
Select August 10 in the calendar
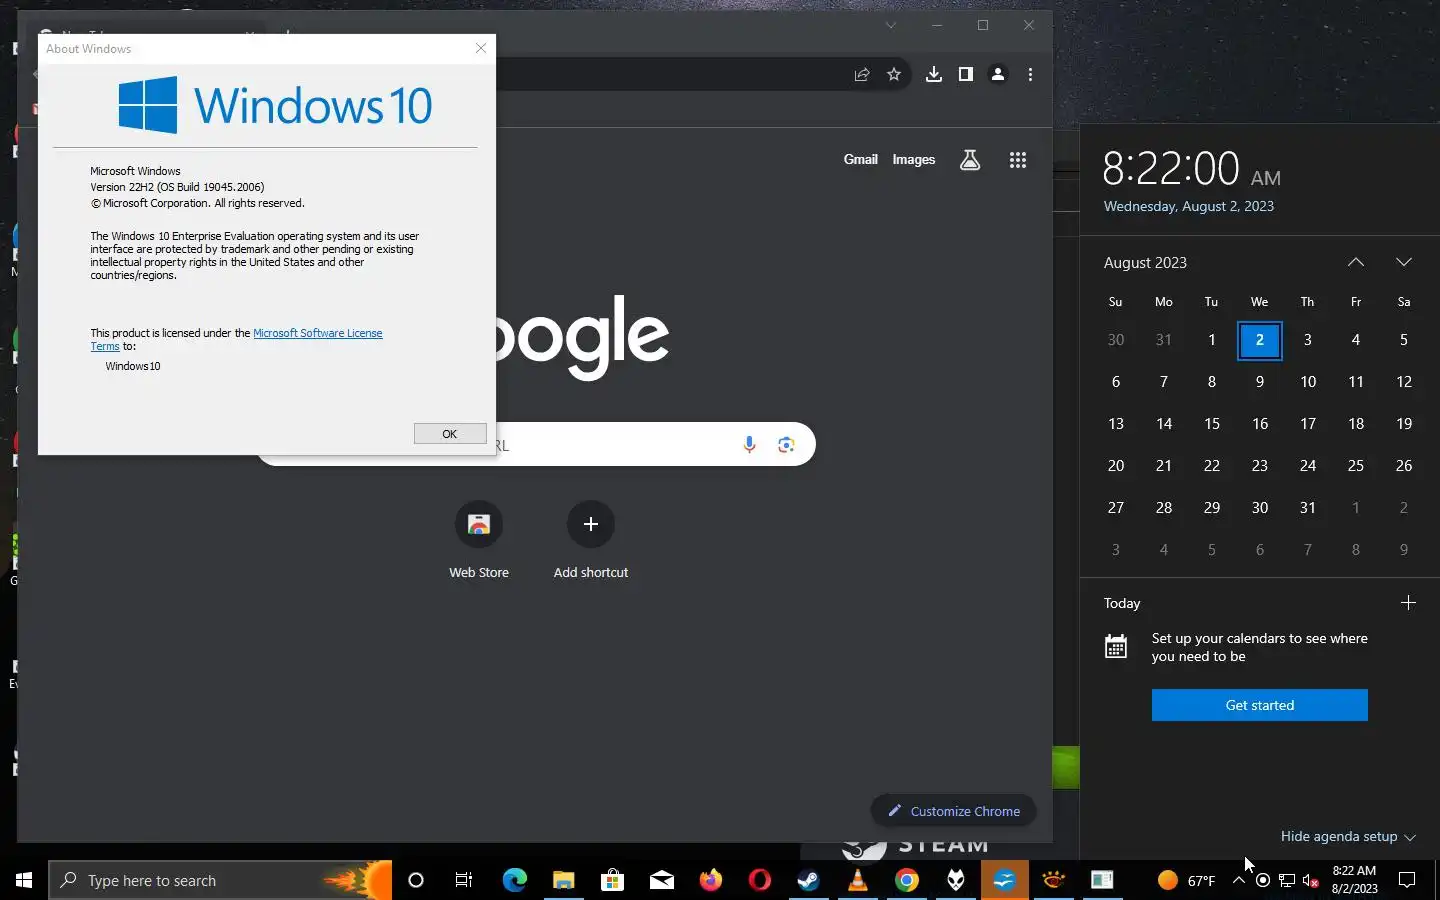1308,382
